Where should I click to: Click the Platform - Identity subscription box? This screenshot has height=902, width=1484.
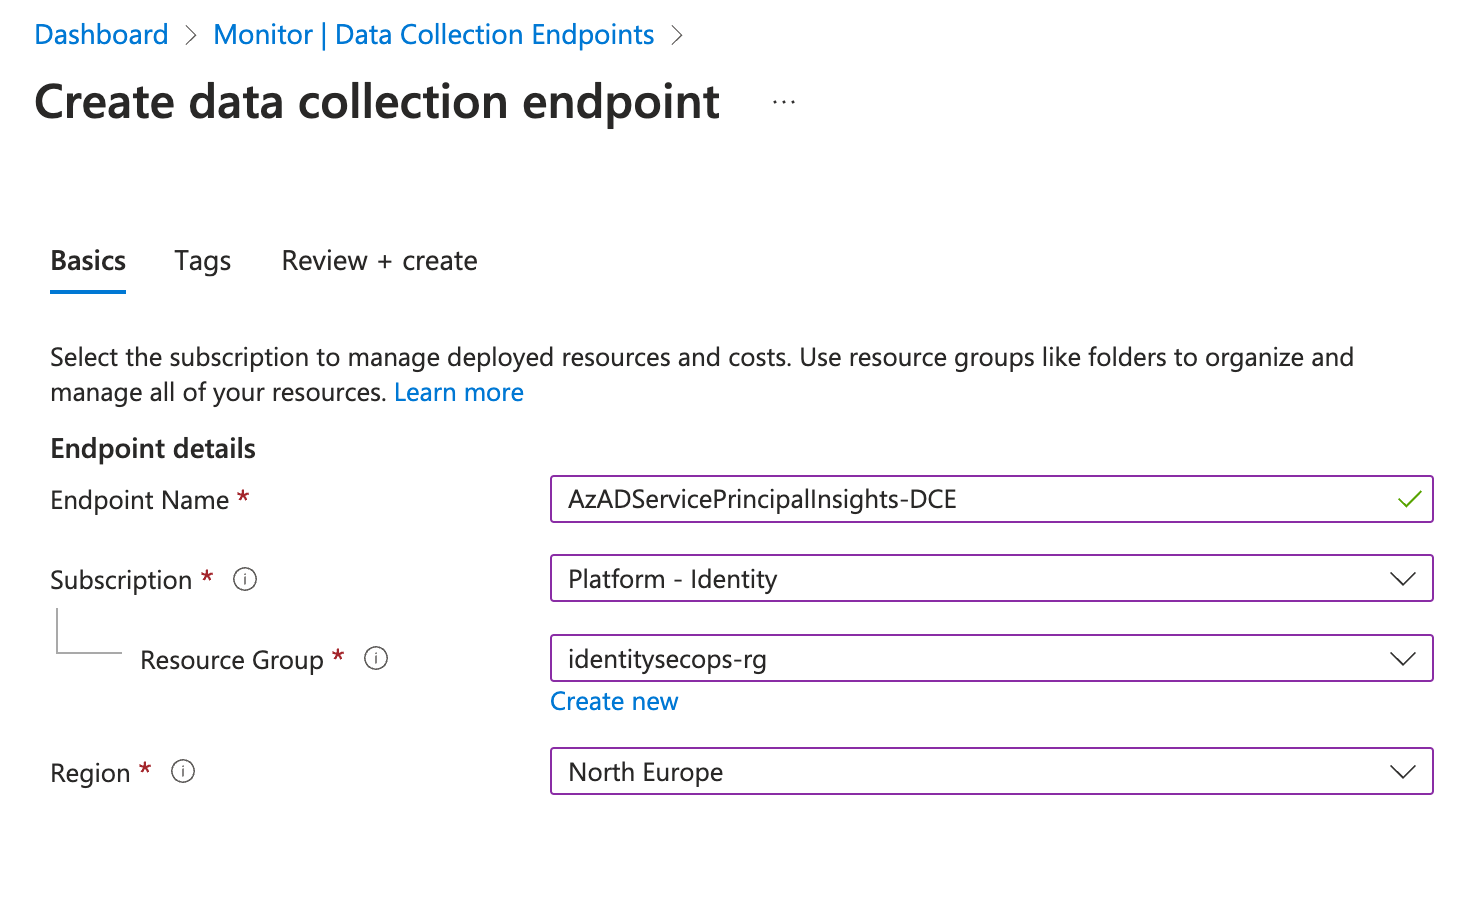[x=992, y=579]
